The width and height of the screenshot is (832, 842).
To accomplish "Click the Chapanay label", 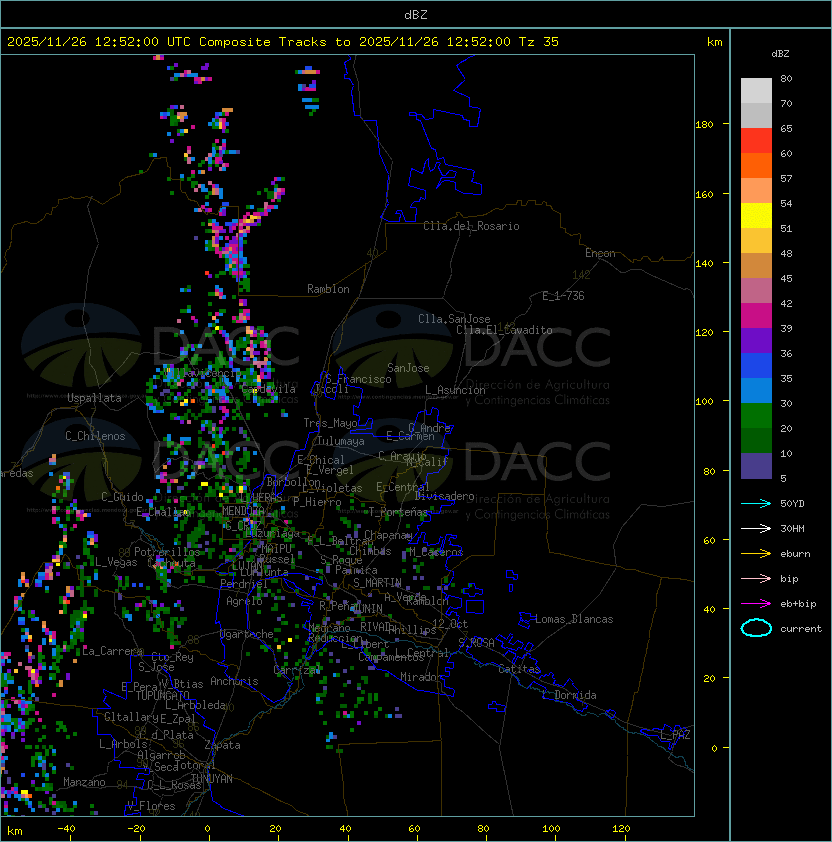I will click(x=388, y=535).
